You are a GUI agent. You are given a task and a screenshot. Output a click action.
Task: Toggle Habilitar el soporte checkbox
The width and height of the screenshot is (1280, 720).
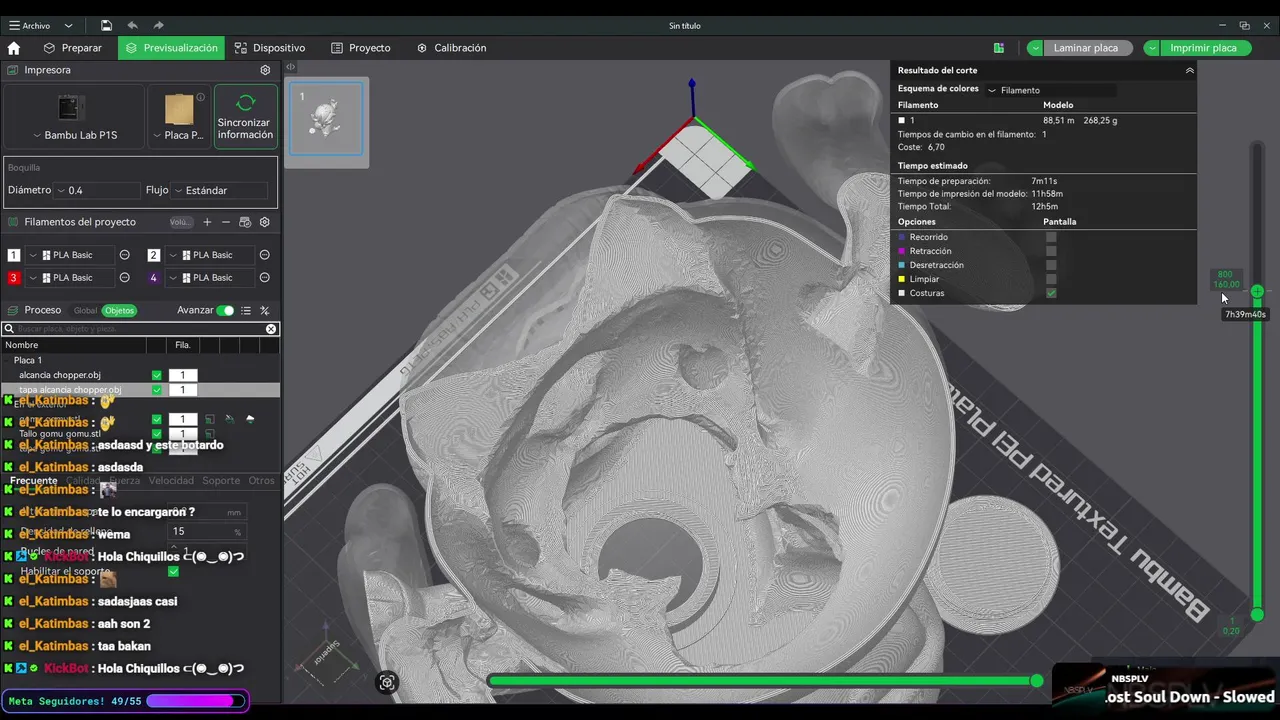173,571
